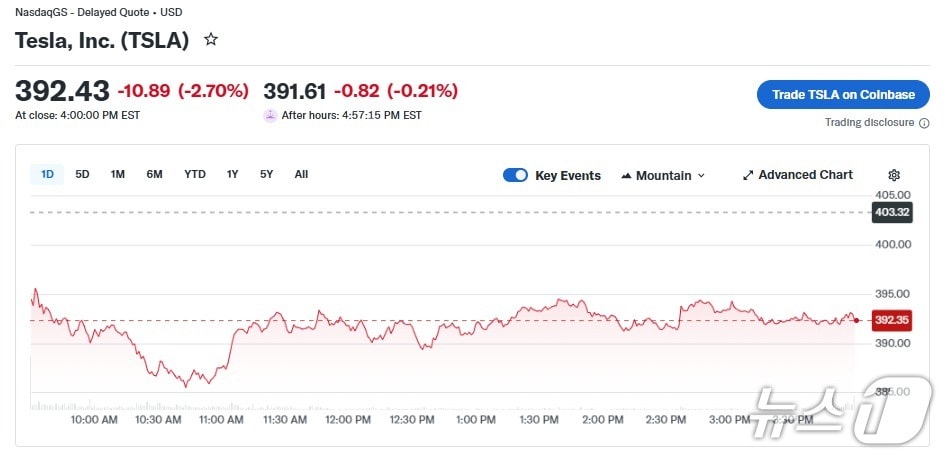
Task: Click the Advanced Chart expand arrows icon
Action: coord(748,175)
